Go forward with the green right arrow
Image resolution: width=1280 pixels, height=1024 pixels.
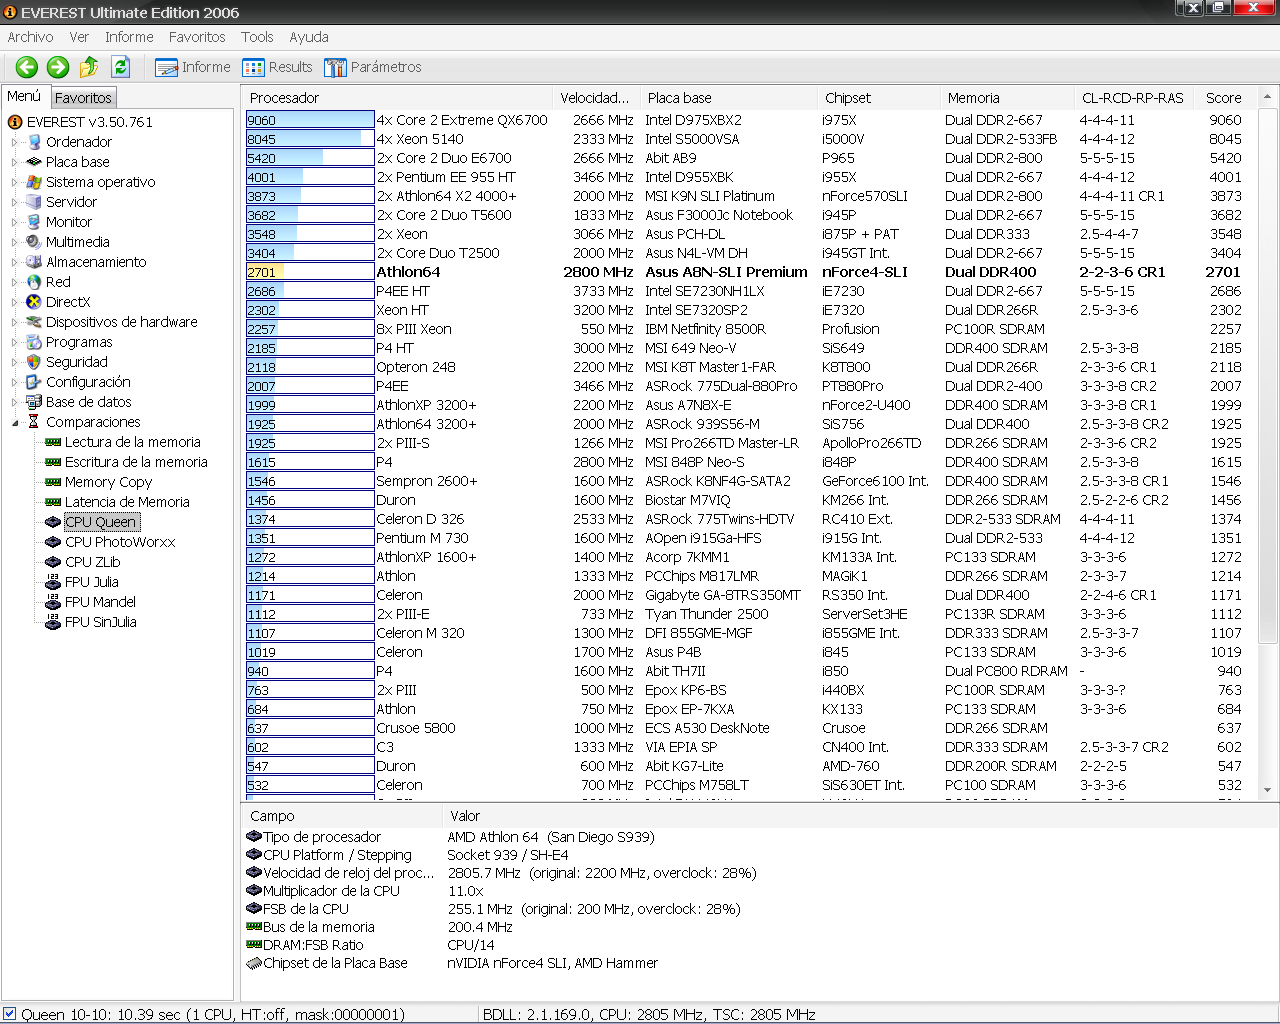[x=58, y=67]
